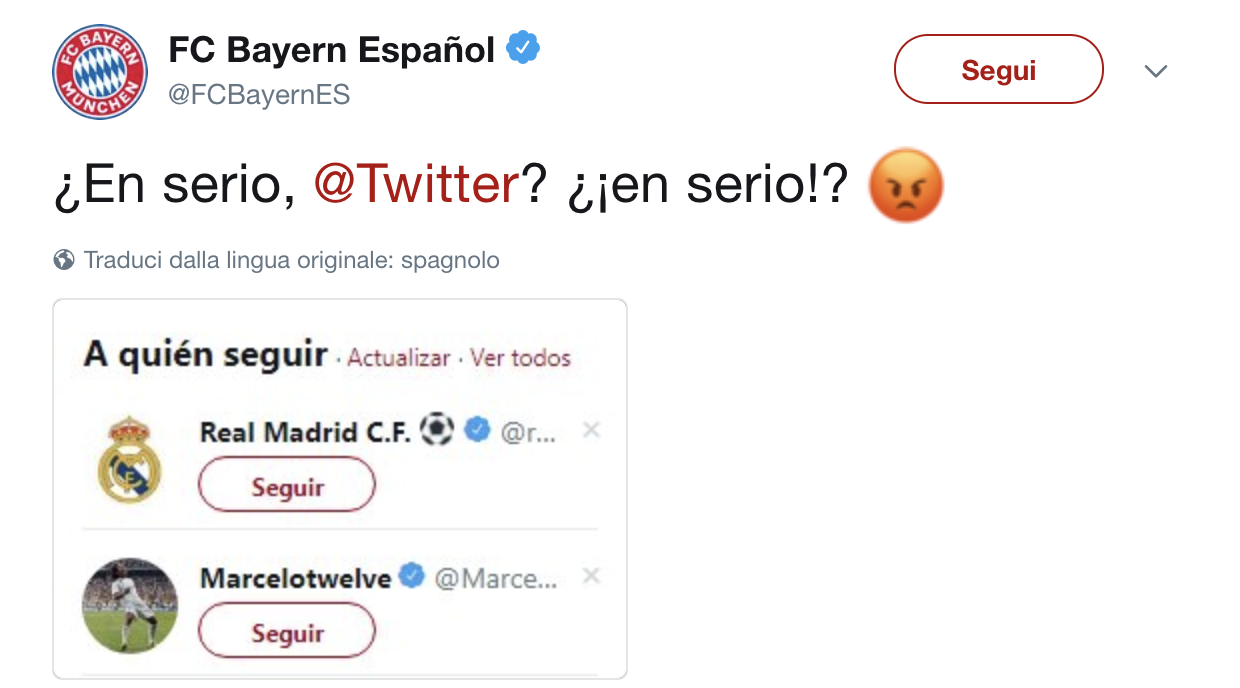This screenshot has height=688, width=1240.
Task: Dismiss the Marcelotwelve follow suggestion
Action: (591, 576)
